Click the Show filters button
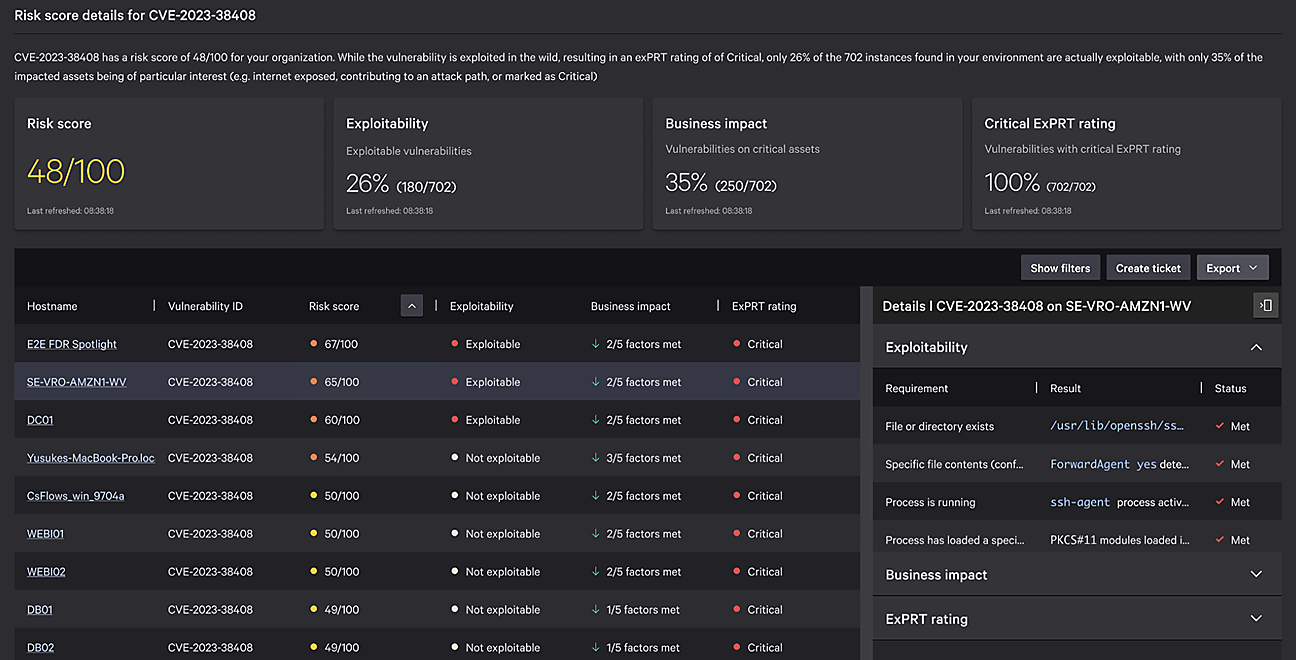 [1060, 268]
